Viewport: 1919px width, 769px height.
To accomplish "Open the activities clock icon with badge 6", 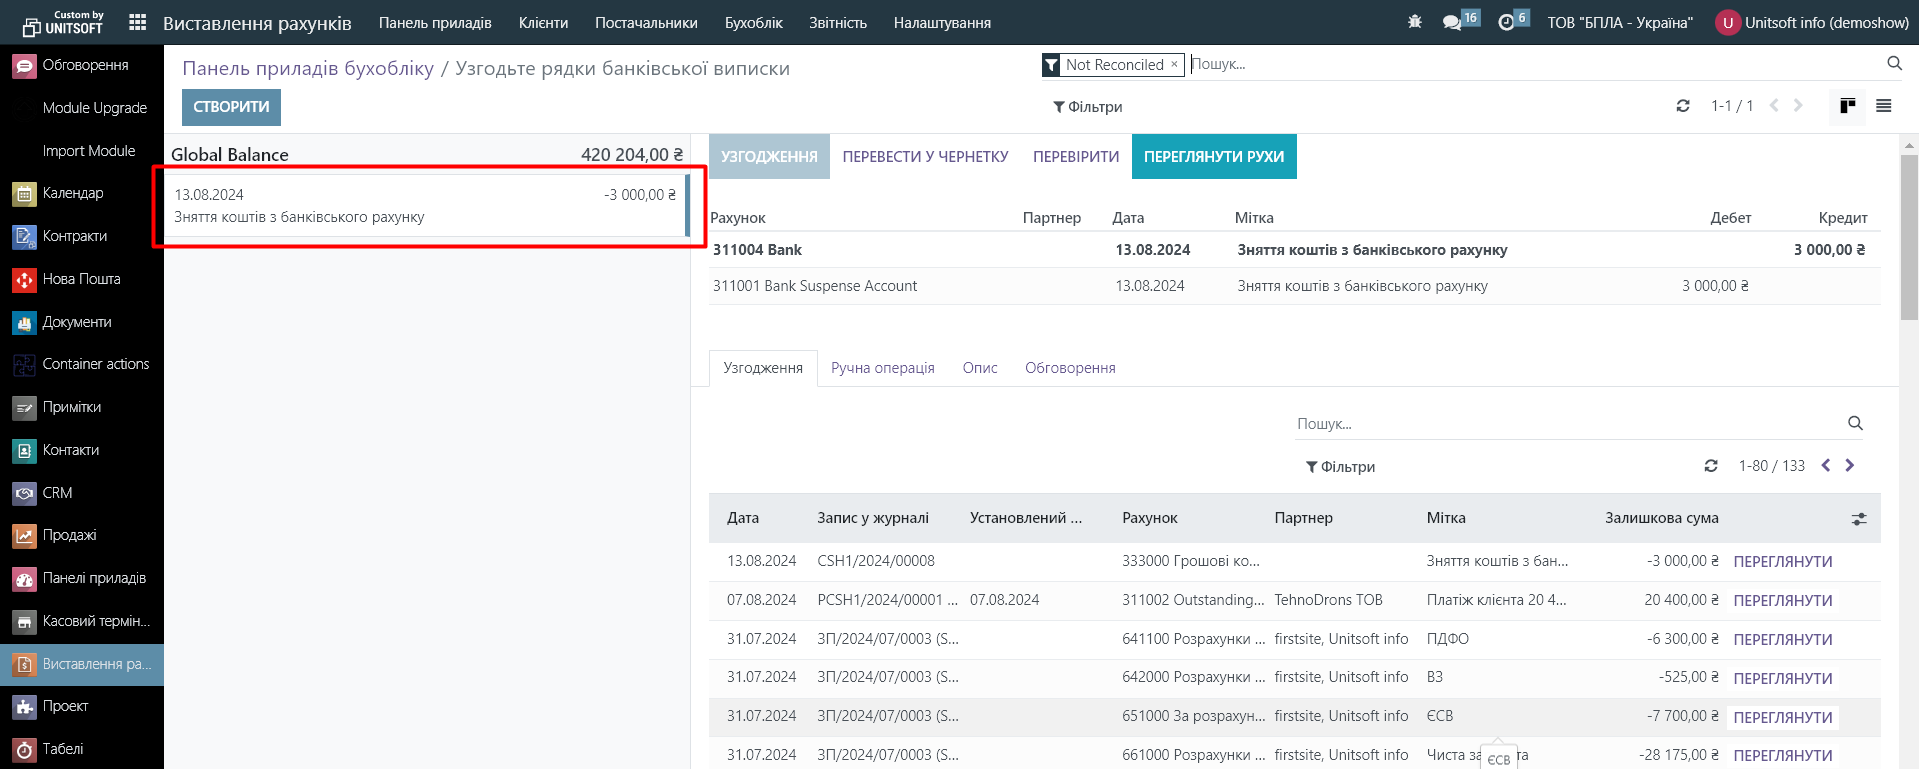I will coord(1507,22).
